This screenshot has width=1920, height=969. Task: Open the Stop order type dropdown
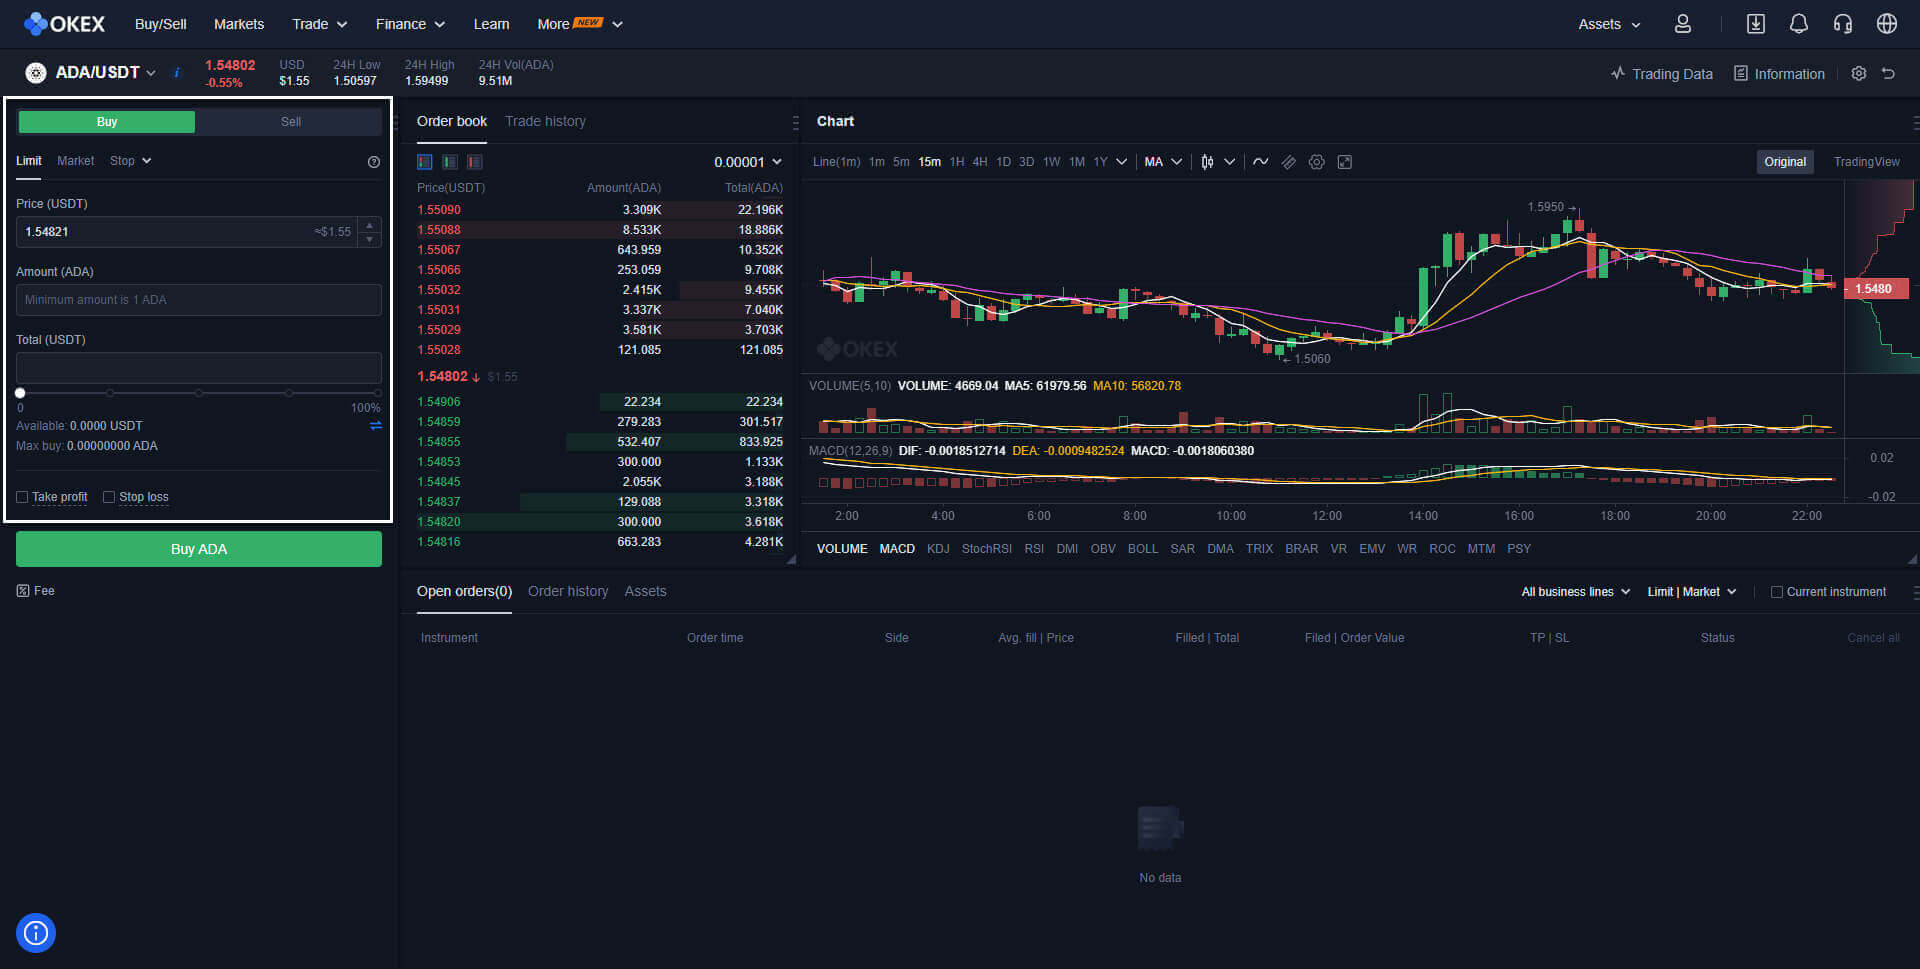click(131, 161)
